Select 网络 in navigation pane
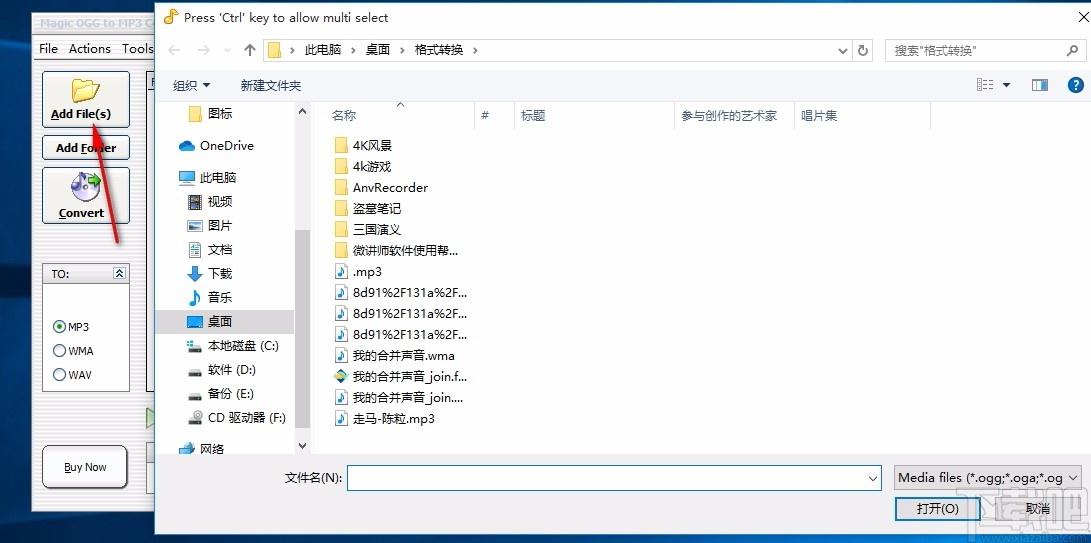Image resolution: width=1091 pixels, height=543 pixels. 202,448
